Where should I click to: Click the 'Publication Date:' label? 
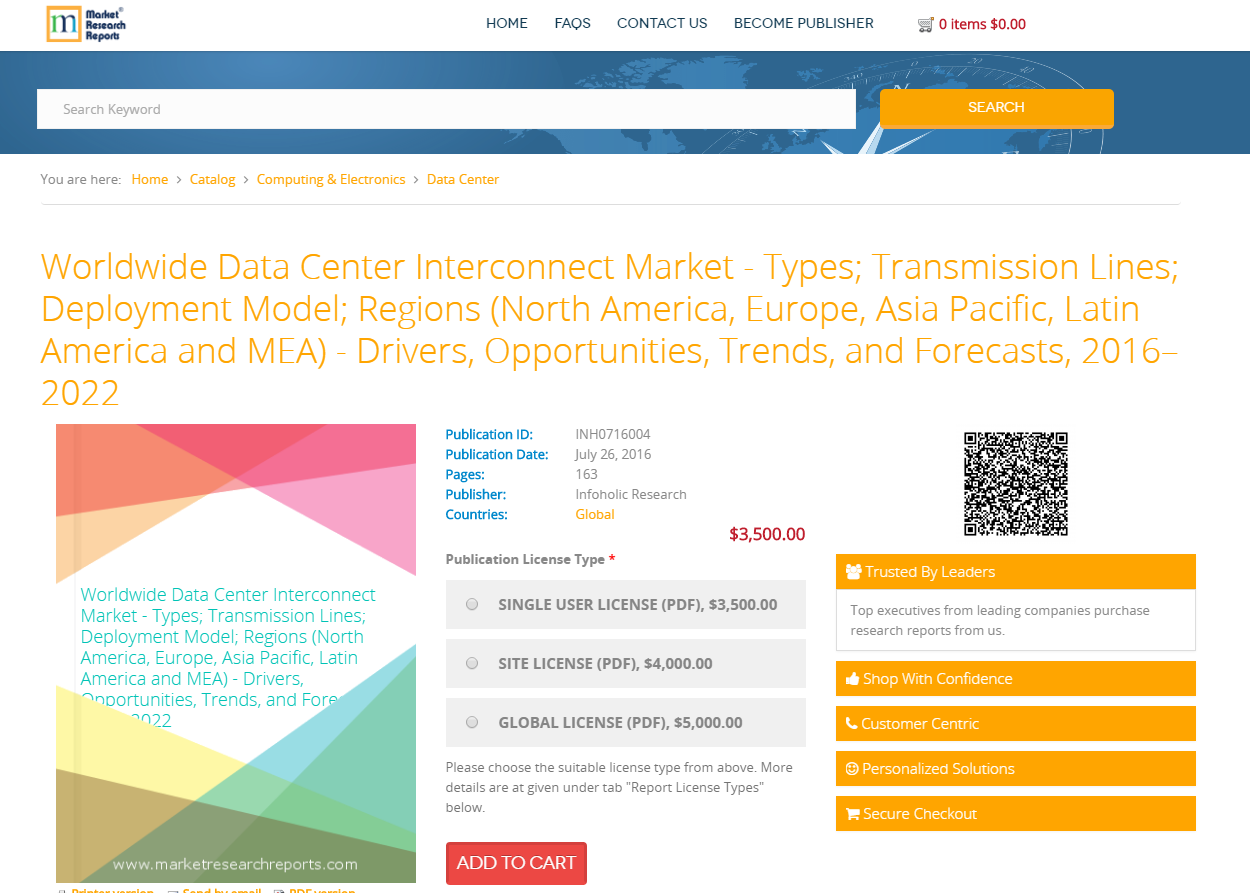click(x=497, y=454)
